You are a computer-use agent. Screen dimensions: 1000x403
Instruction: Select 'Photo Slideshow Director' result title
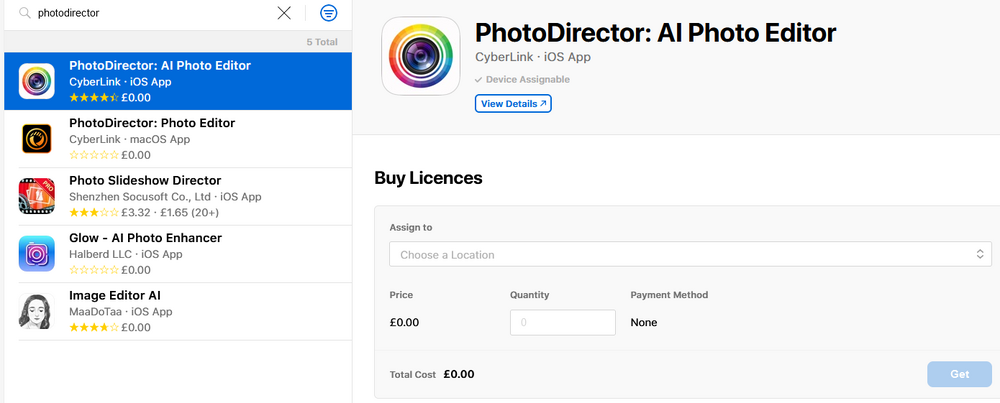tap(145, 180)
